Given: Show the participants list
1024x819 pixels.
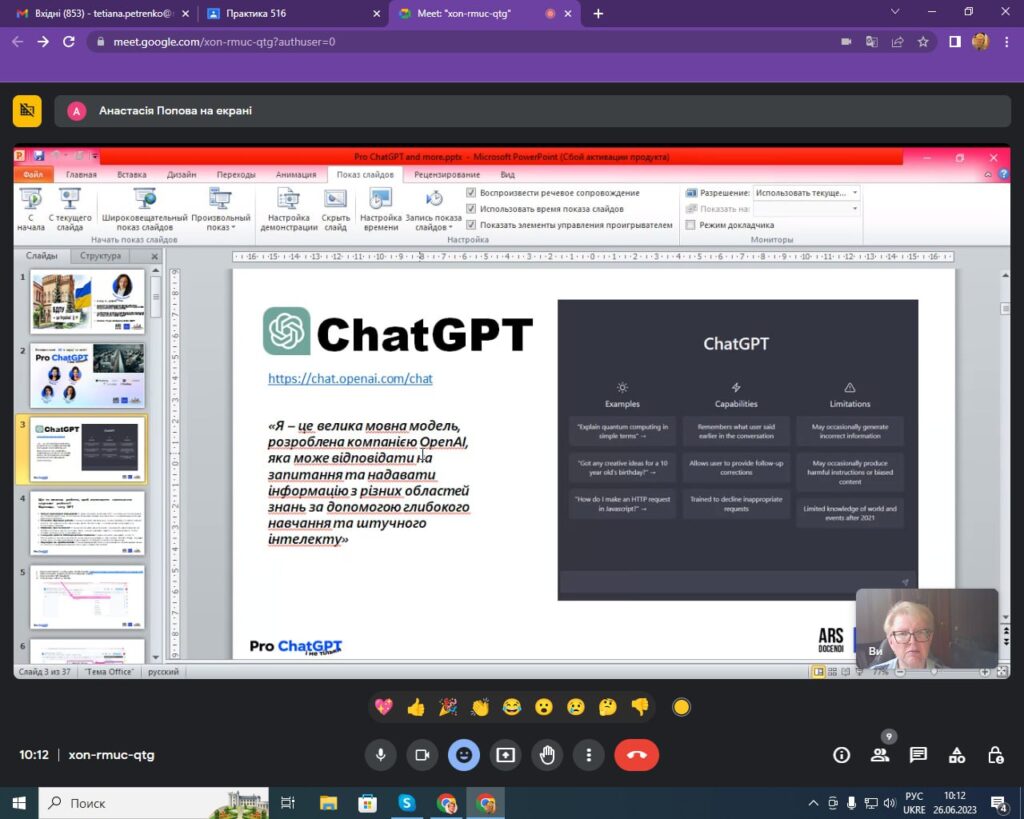Looking at the screenshot, I should click(880, 755).
